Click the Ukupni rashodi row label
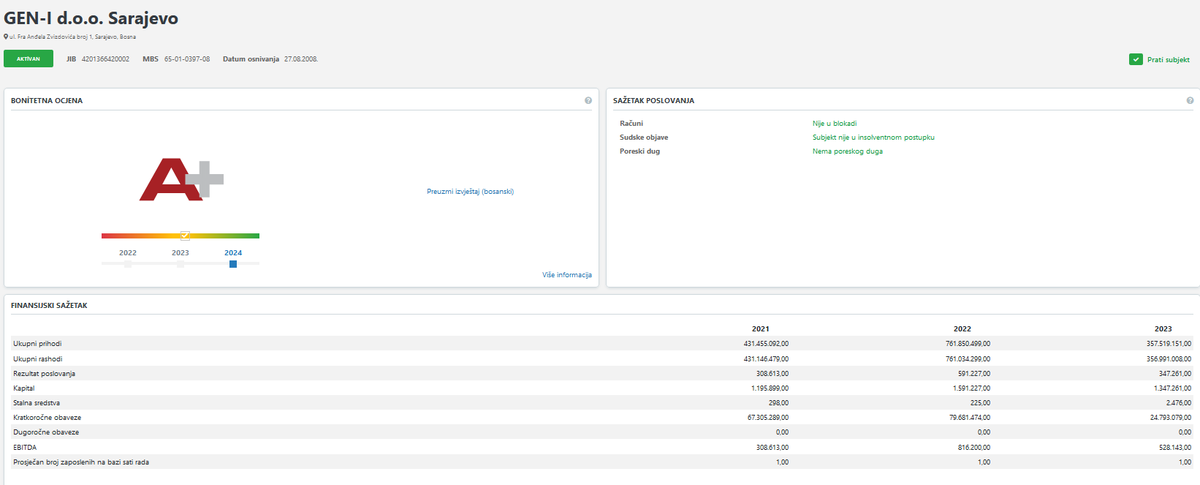1200x485 pixels. (35, 358)
